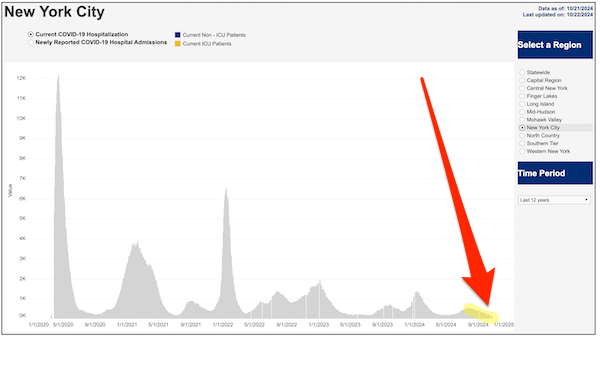This screenshot has height=380, width=600.
Task: Choose the Capital Region option
Action: pos(522,80)
